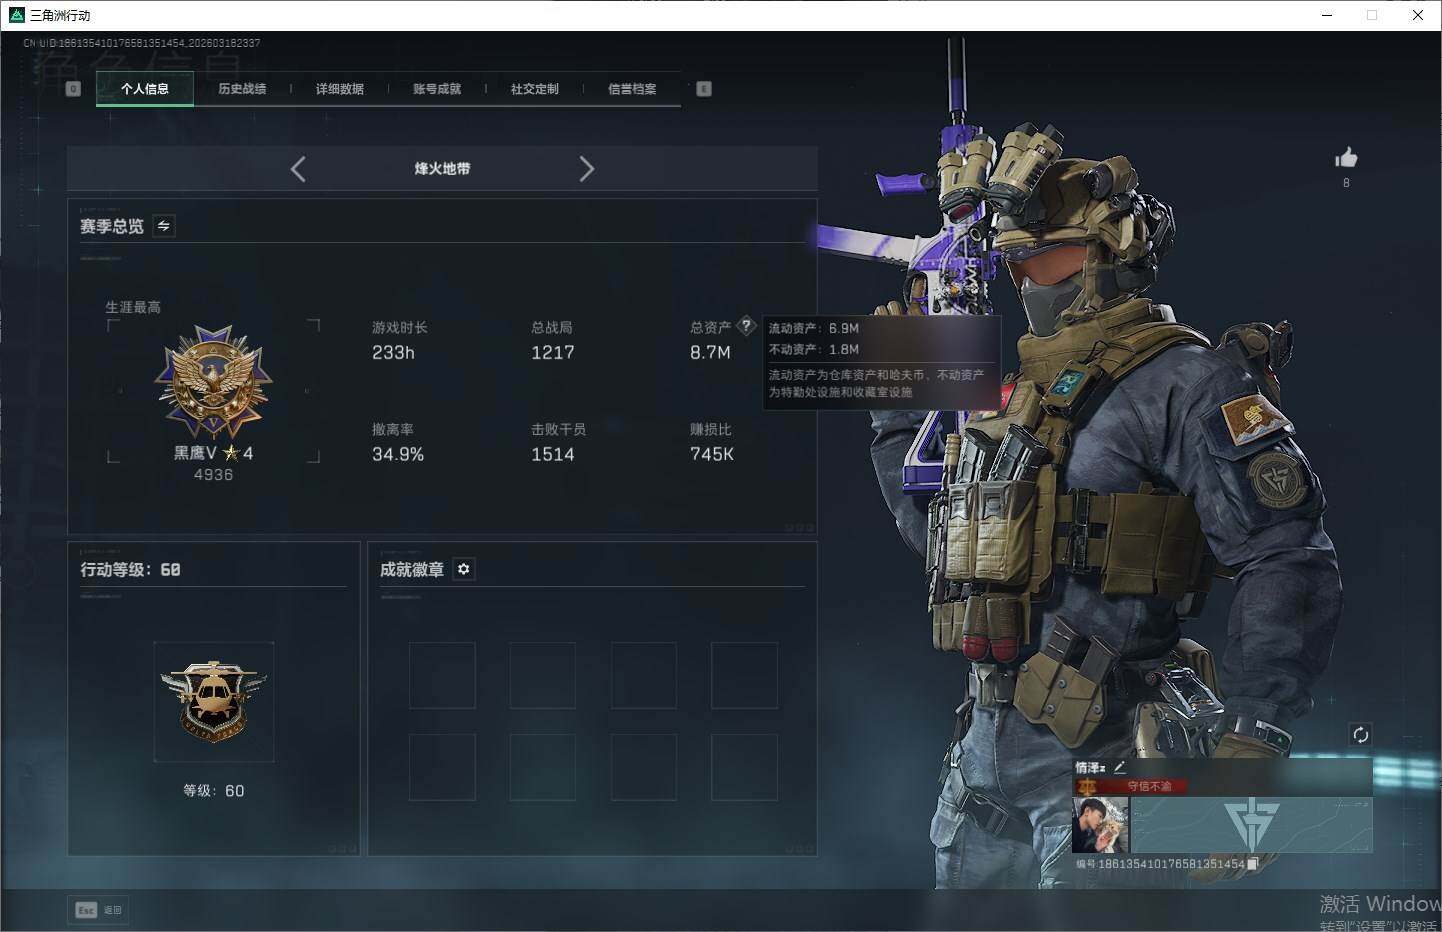Copy the player ID number
Screen dimensions: 1442x932
pos(1252,863)
